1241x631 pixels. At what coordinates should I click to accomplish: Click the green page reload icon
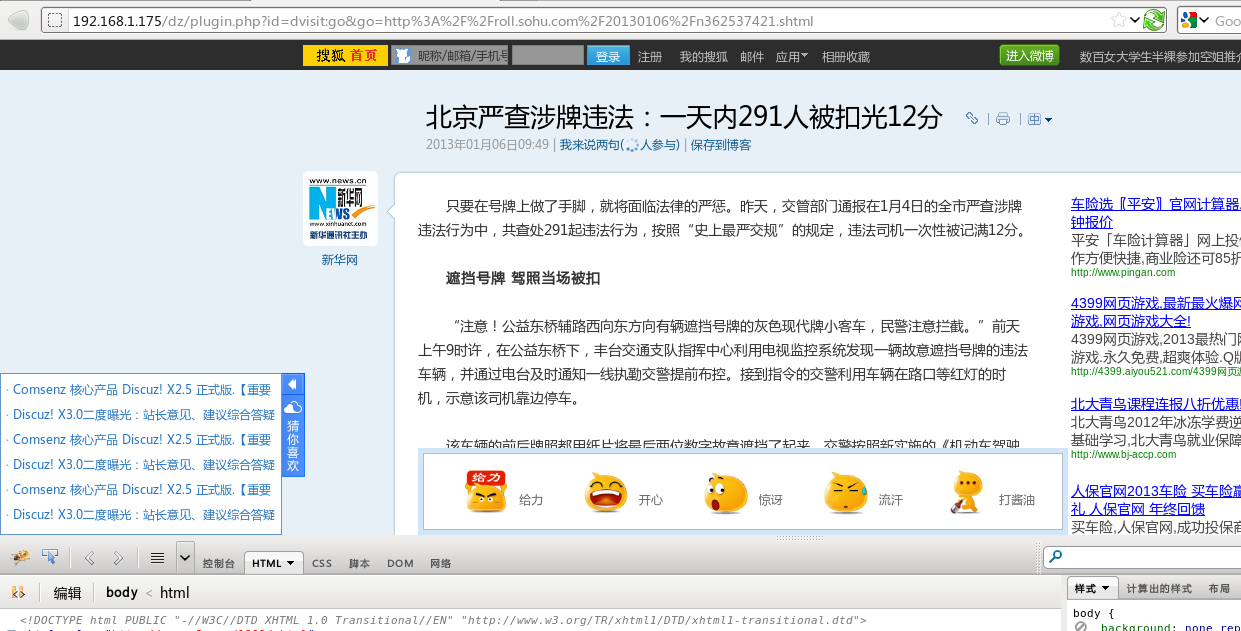tap(1154, 20)
